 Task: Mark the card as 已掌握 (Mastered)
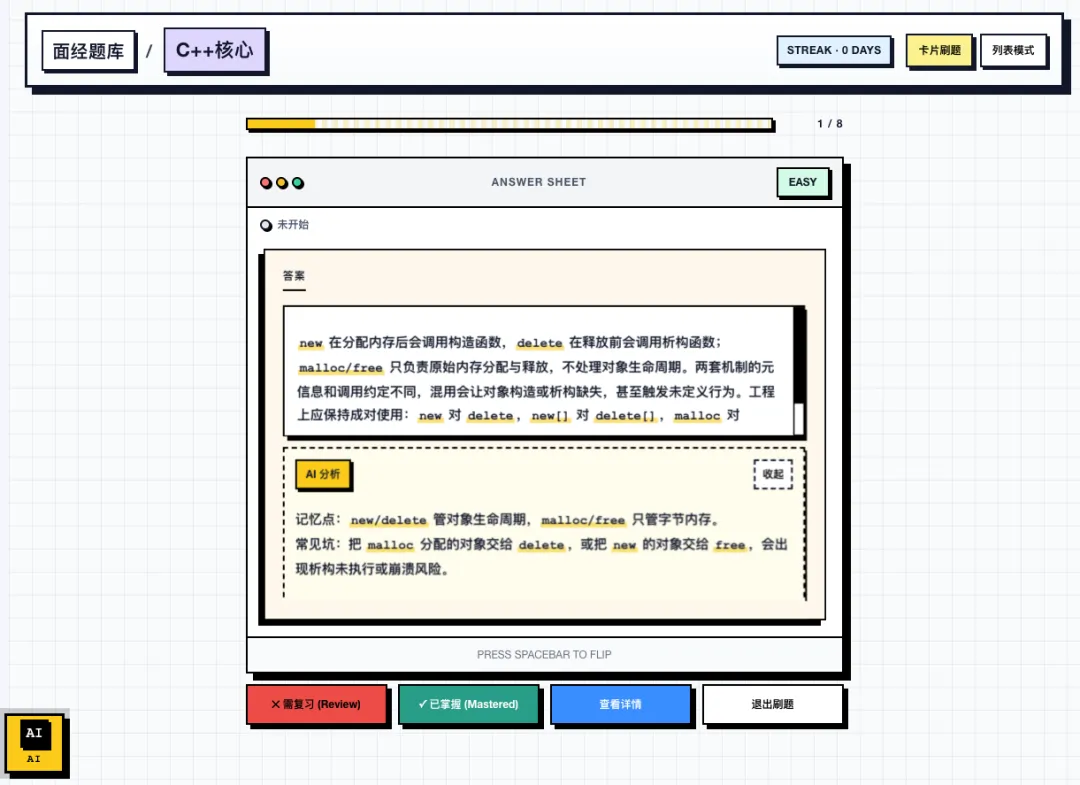point(469,704)
